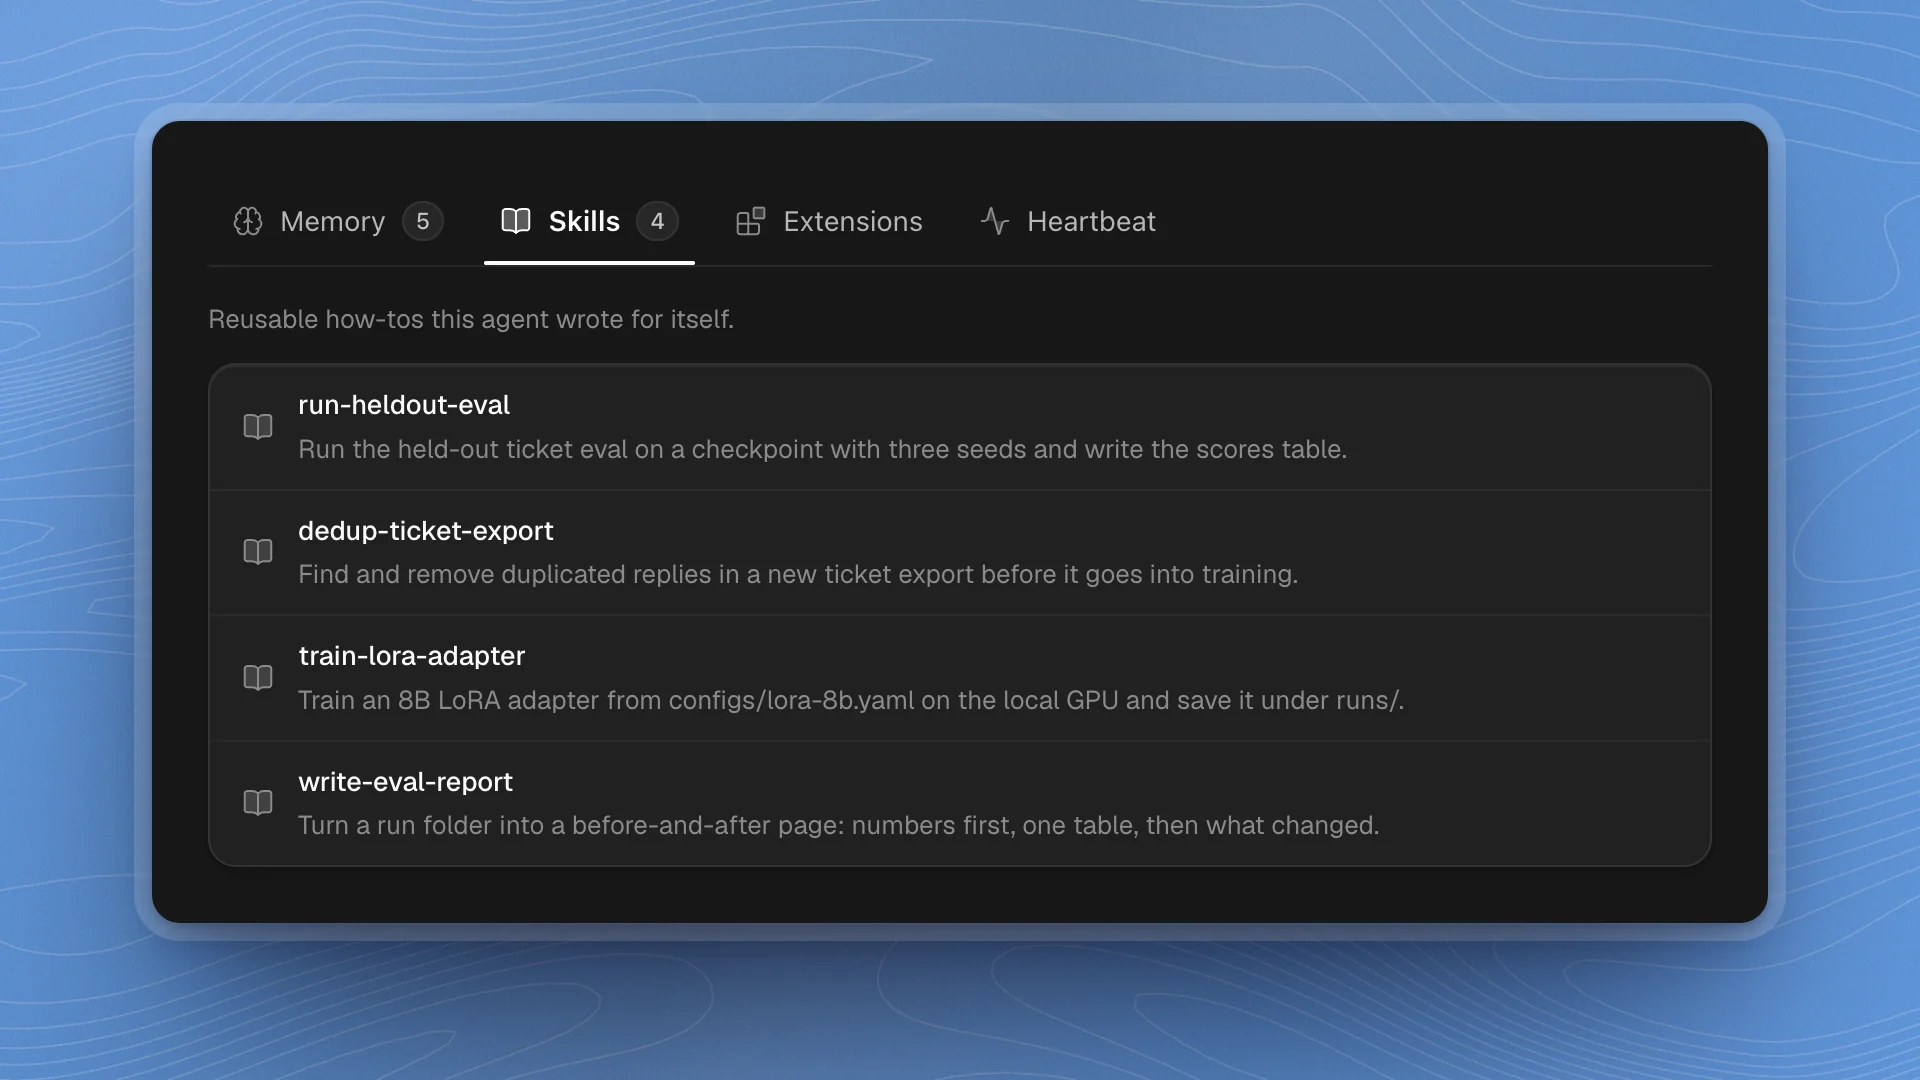Go to the Heartbeat tab
1920x1080 pixels.
[x=1068, y=221]
